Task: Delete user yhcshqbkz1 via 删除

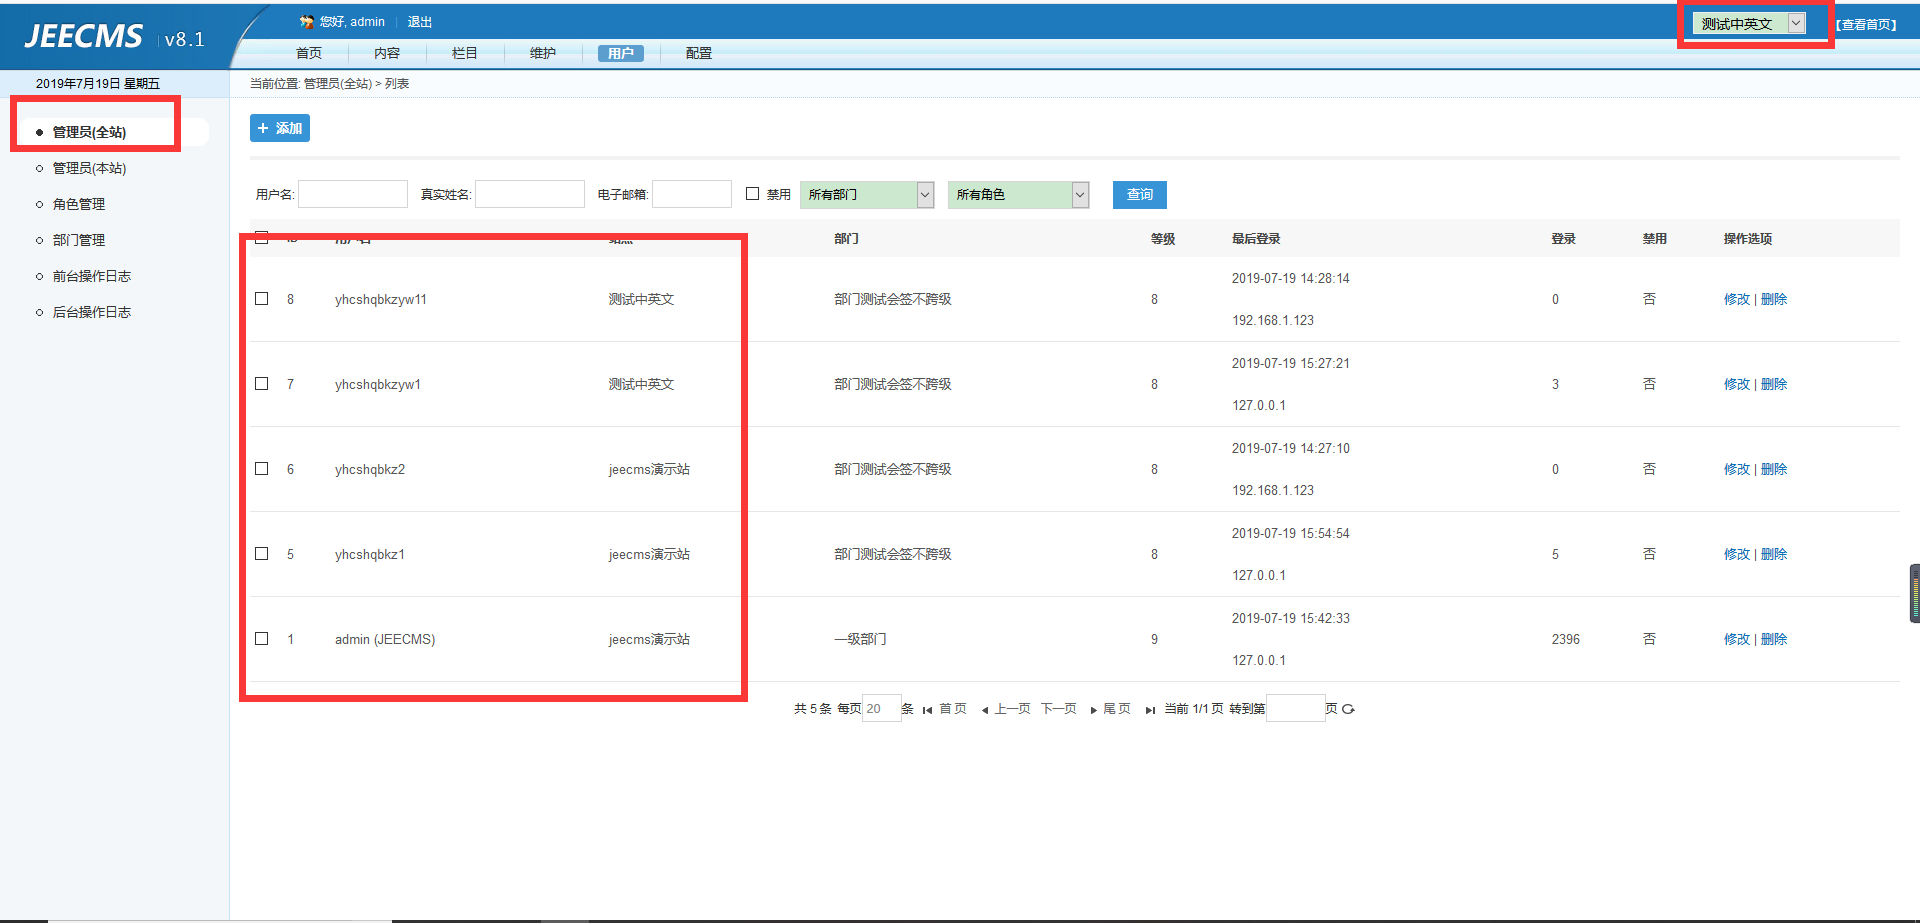Action: tap(1774, 554)
